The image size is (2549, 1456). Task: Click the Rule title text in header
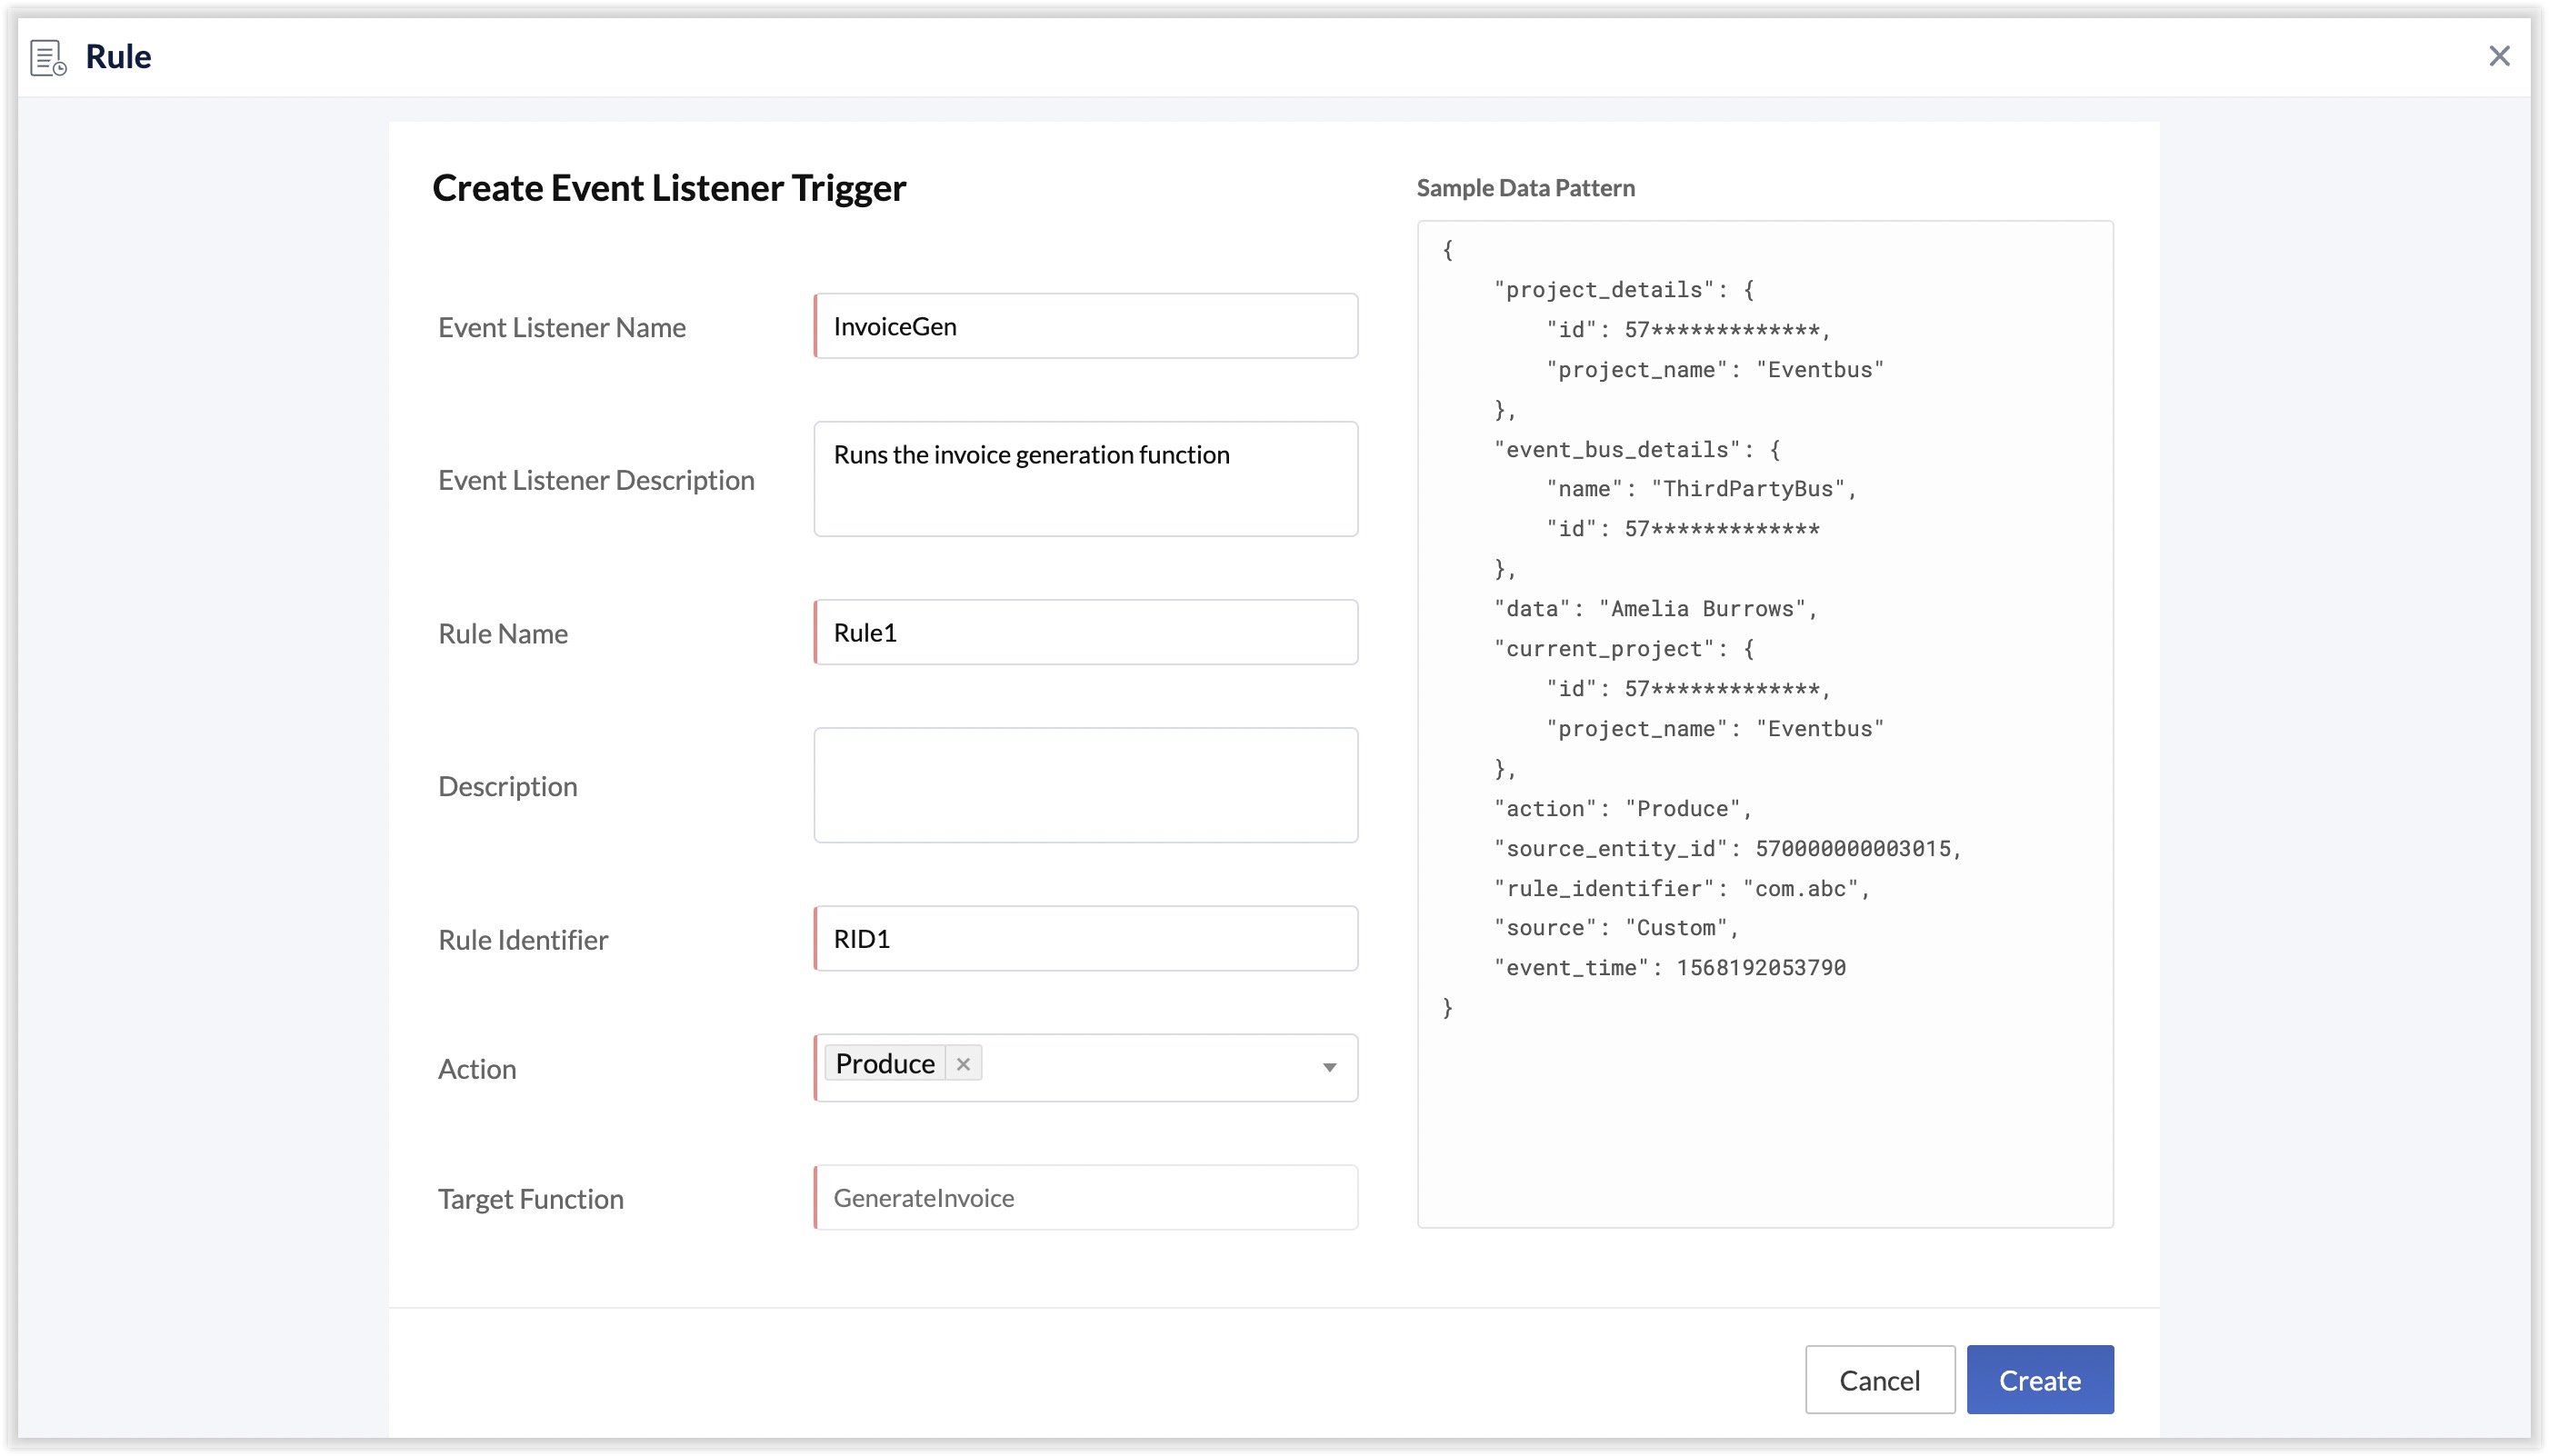click(x=118, y=56)
